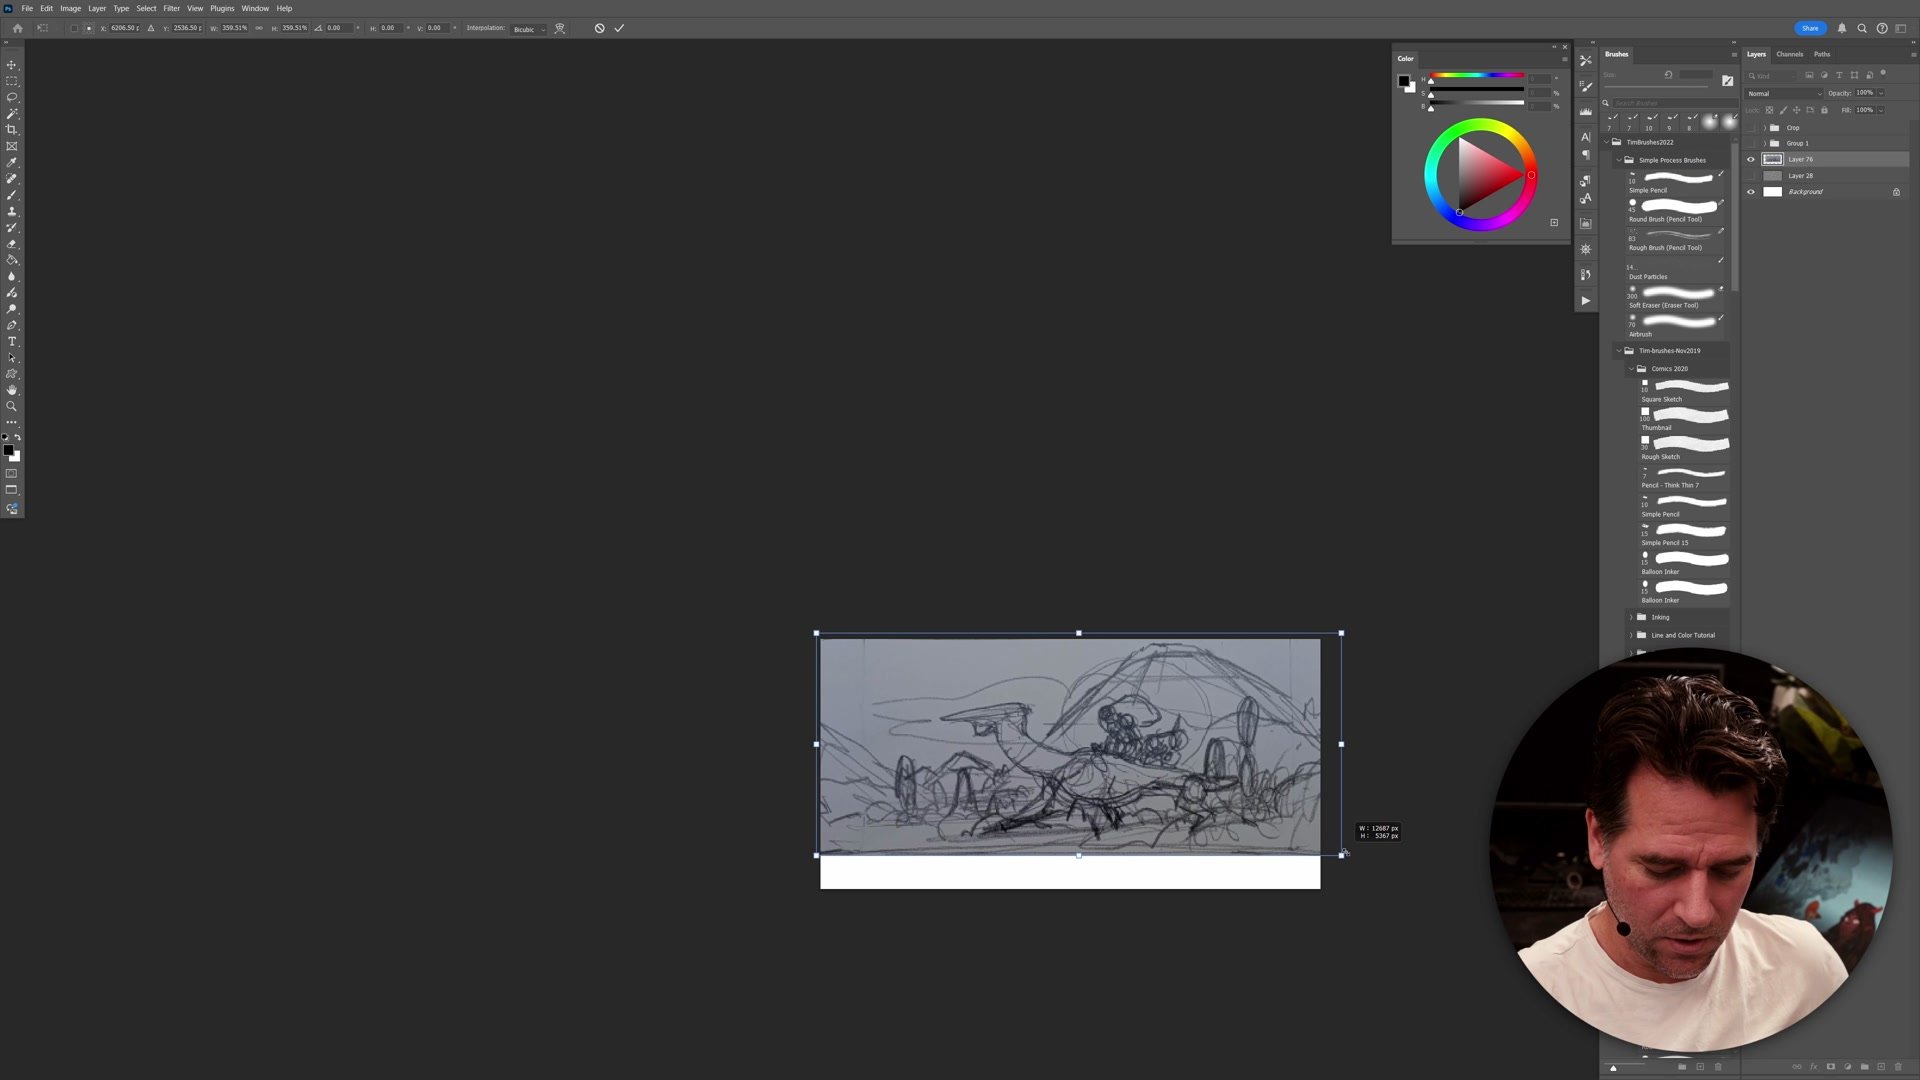This screenshot has width=1920, height=1080.
Task: Select the Hand tool
Action: point(12,389)
